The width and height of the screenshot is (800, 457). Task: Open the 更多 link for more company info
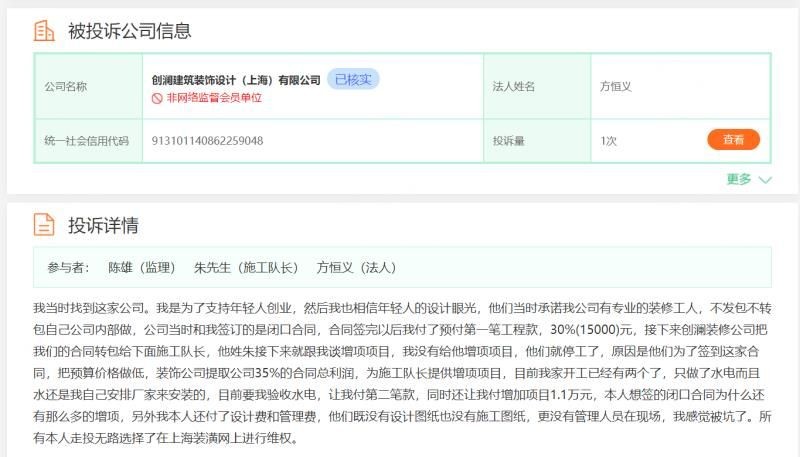tap(739, 180)
